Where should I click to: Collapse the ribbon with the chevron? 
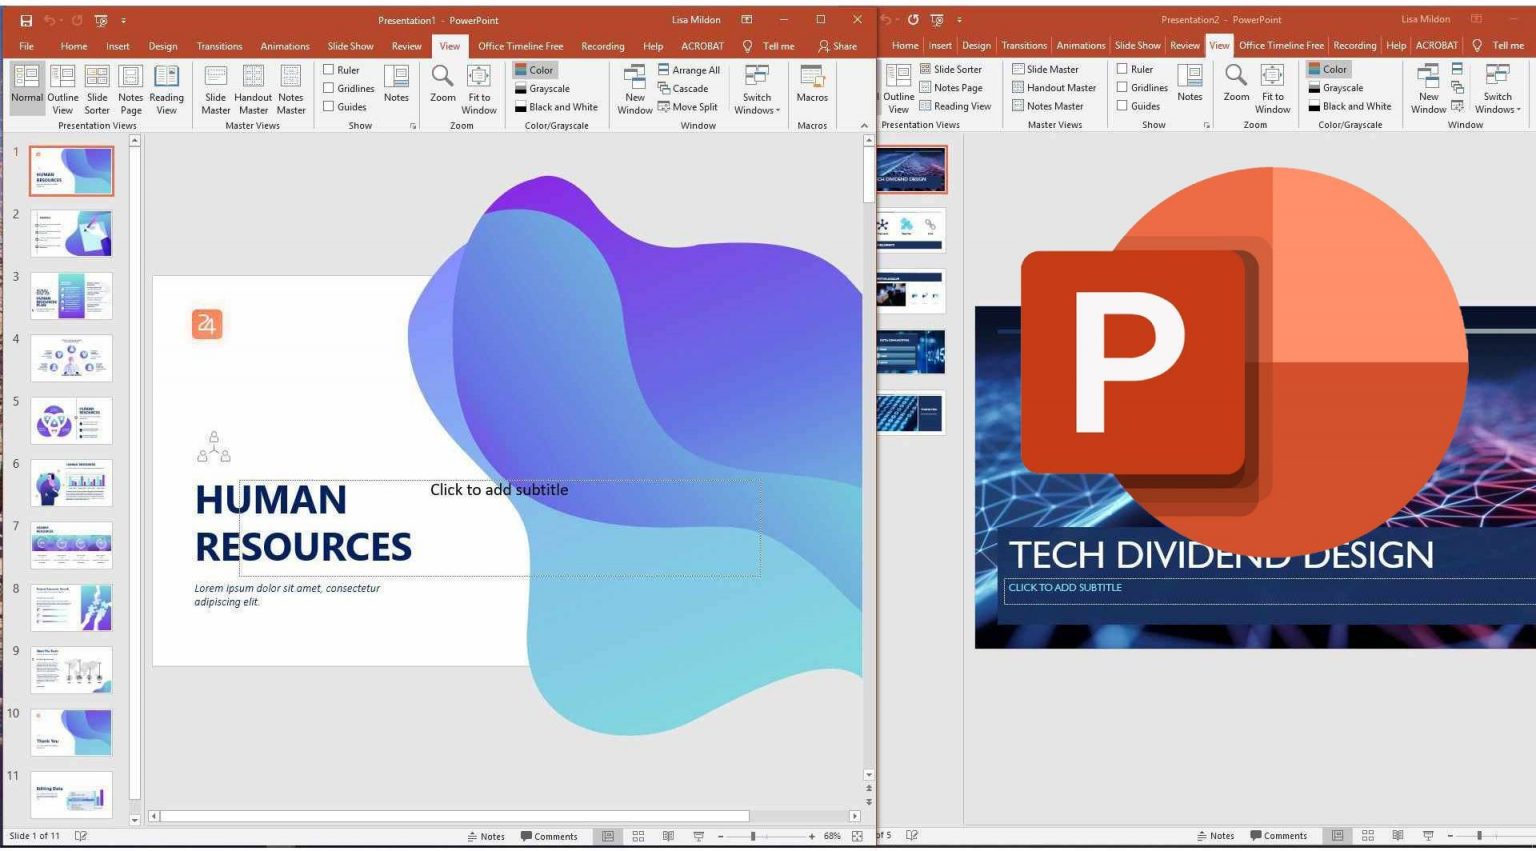(863, 125)
